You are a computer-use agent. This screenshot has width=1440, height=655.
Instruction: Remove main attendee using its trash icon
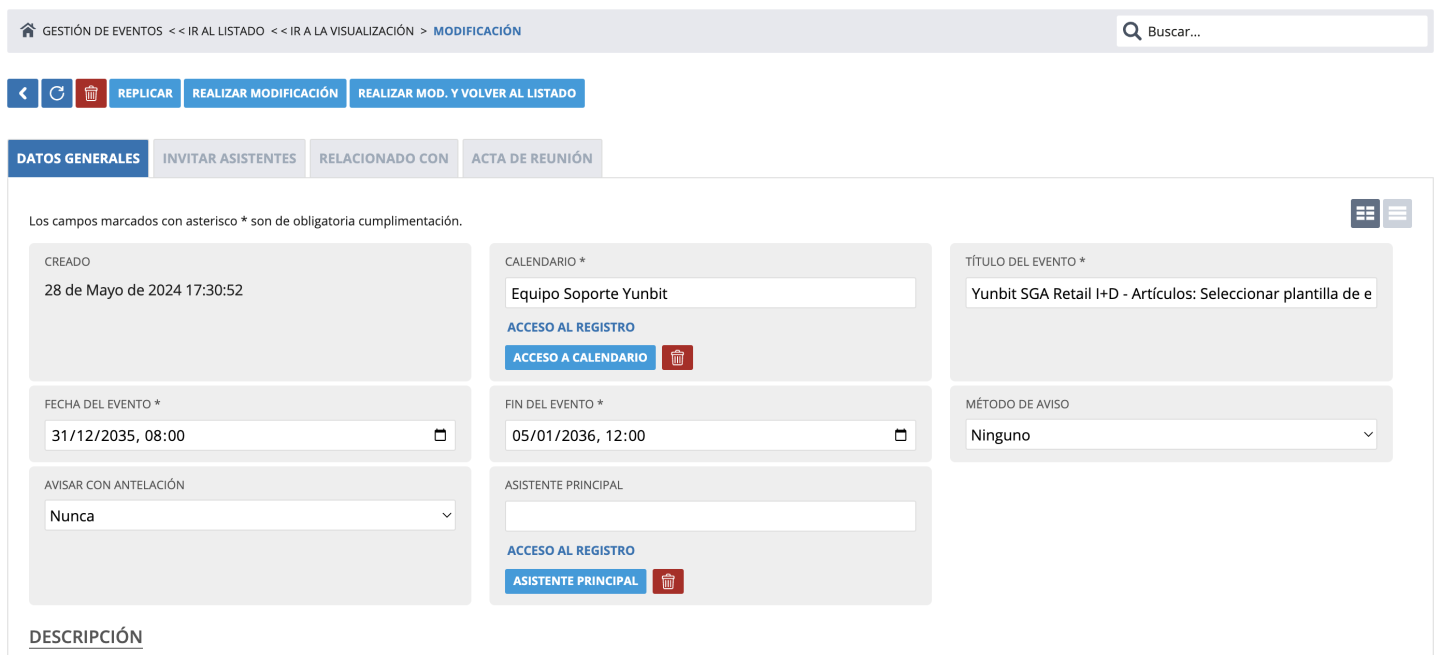point(668,581)
